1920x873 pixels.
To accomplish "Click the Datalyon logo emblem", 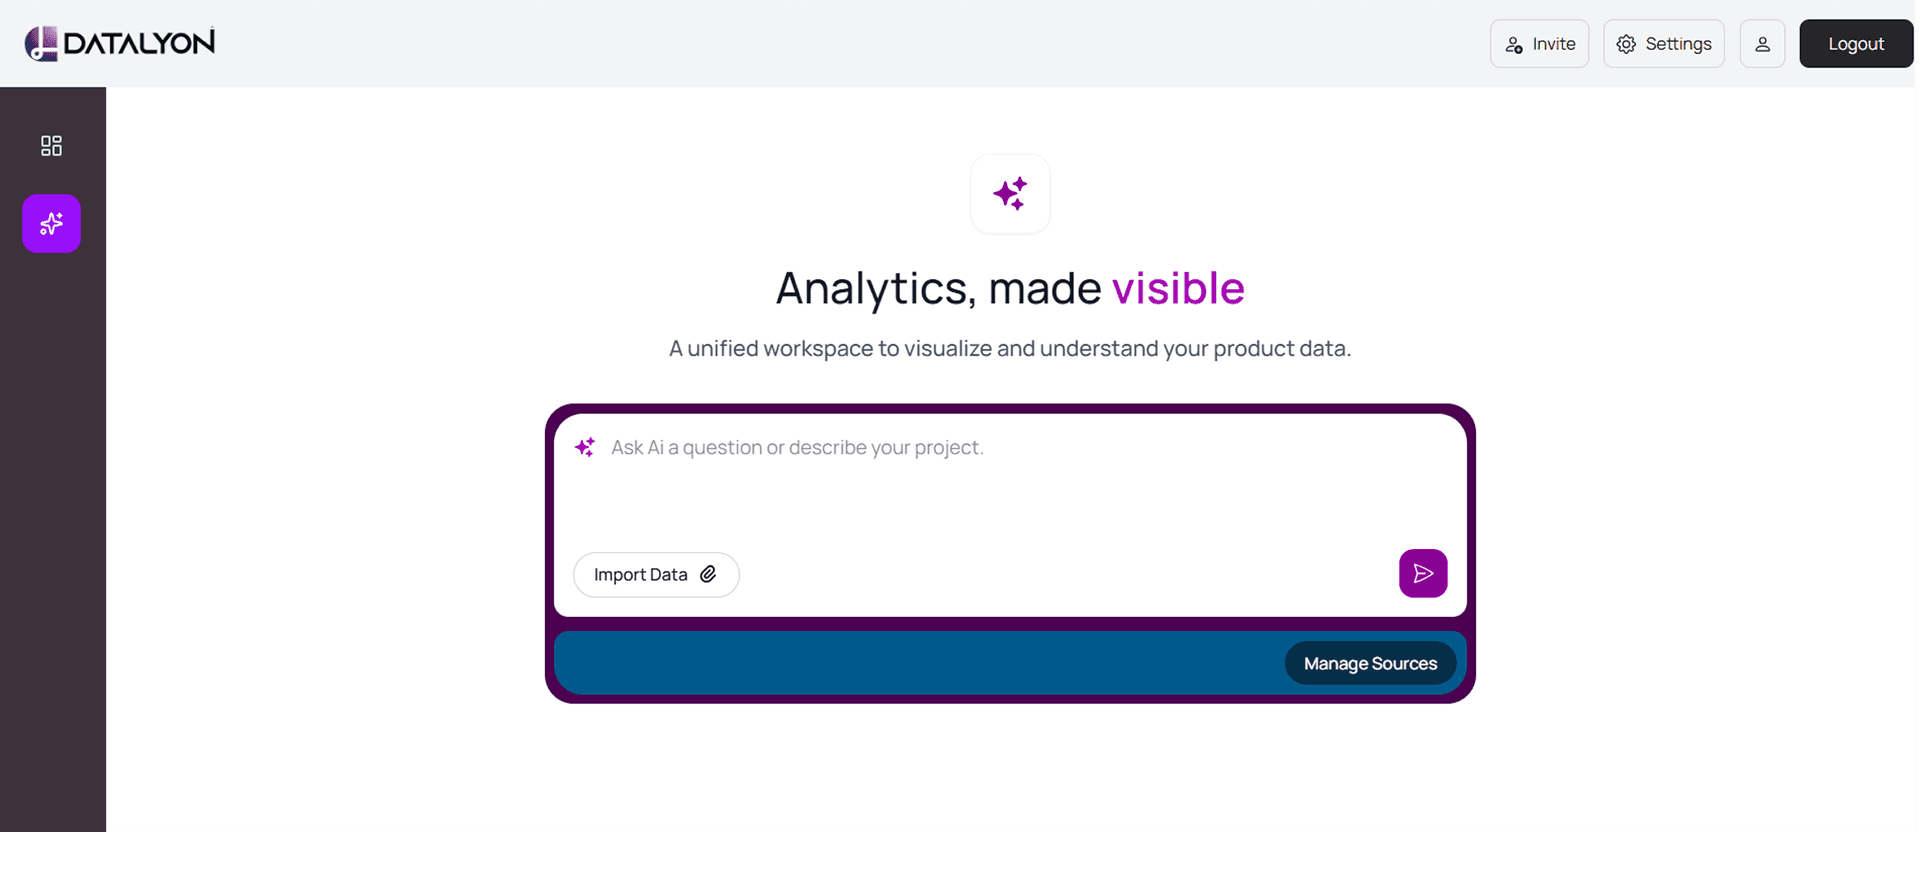I will click(x=41, y=44).
